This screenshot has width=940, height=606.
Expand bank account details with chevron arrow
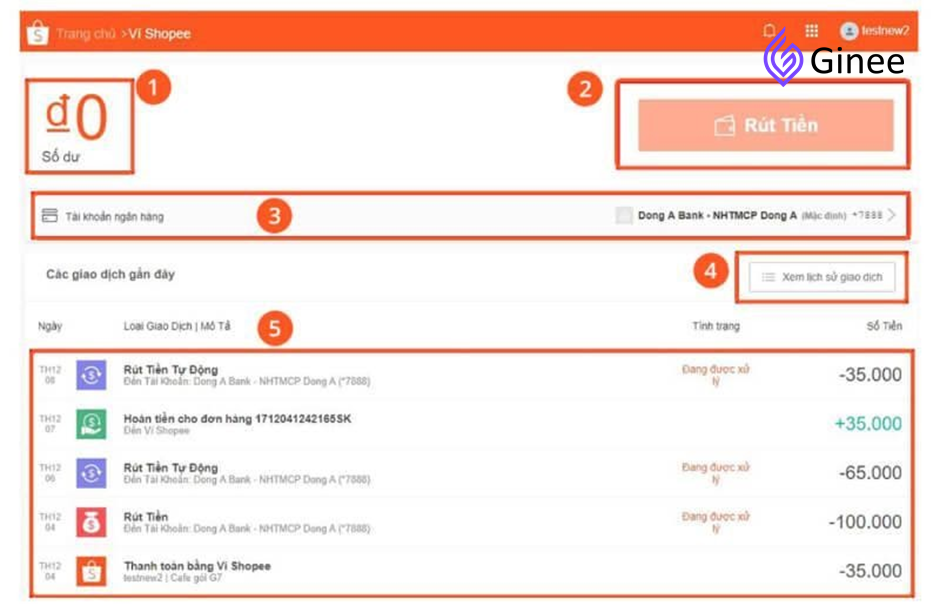click(892, 215)
